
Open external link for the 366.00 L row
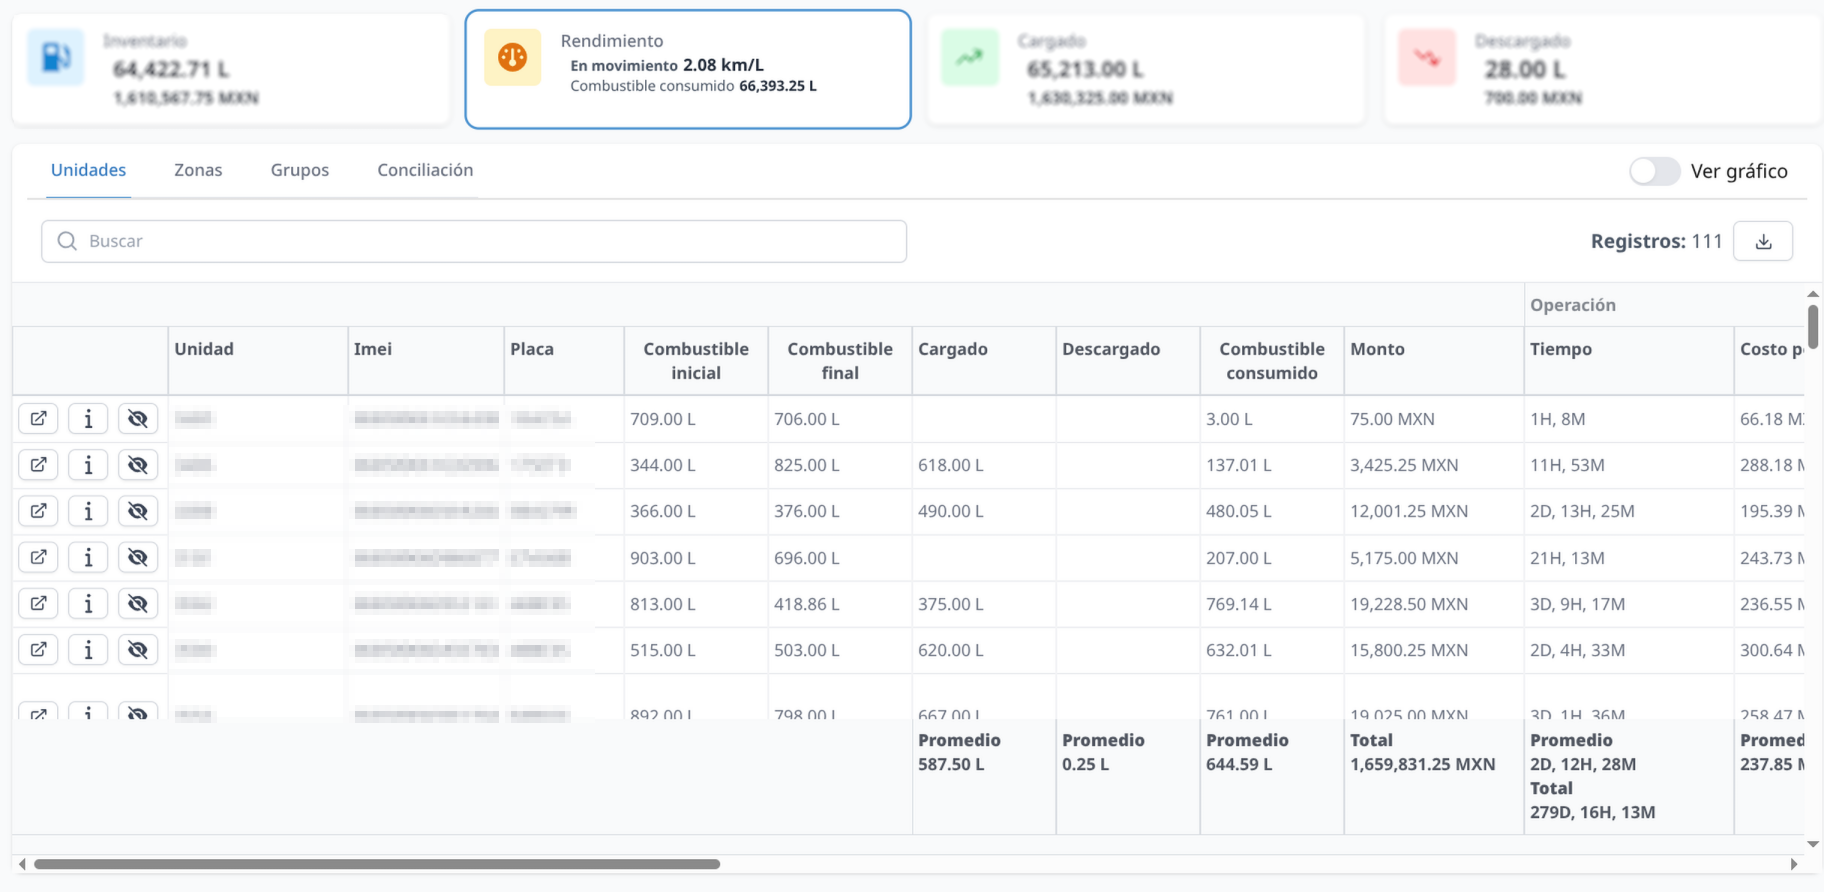coord(38,511)
